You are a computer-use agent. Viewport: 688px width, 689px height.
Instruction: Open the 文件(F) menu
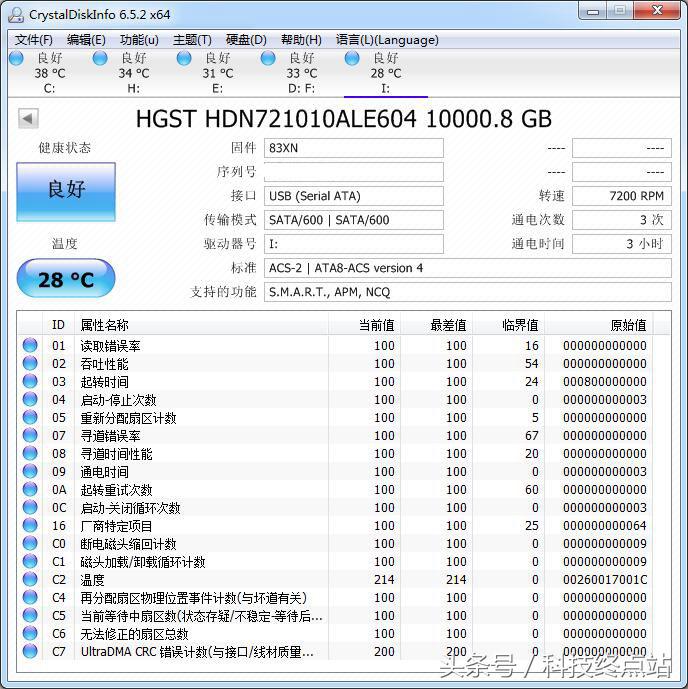point(33,40)
